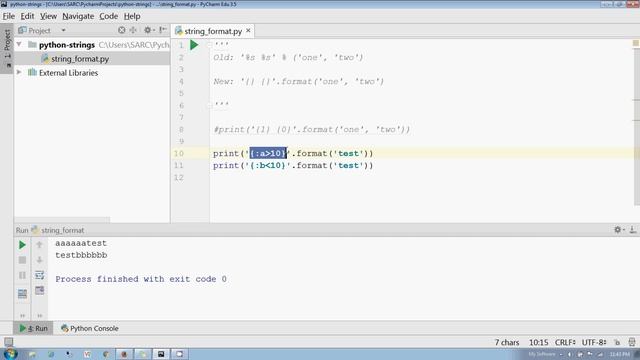Image resolution: width=640 pixels, height=360 pixels.
Task: Click line 11 print statement in editor
Action: [293, 166]
